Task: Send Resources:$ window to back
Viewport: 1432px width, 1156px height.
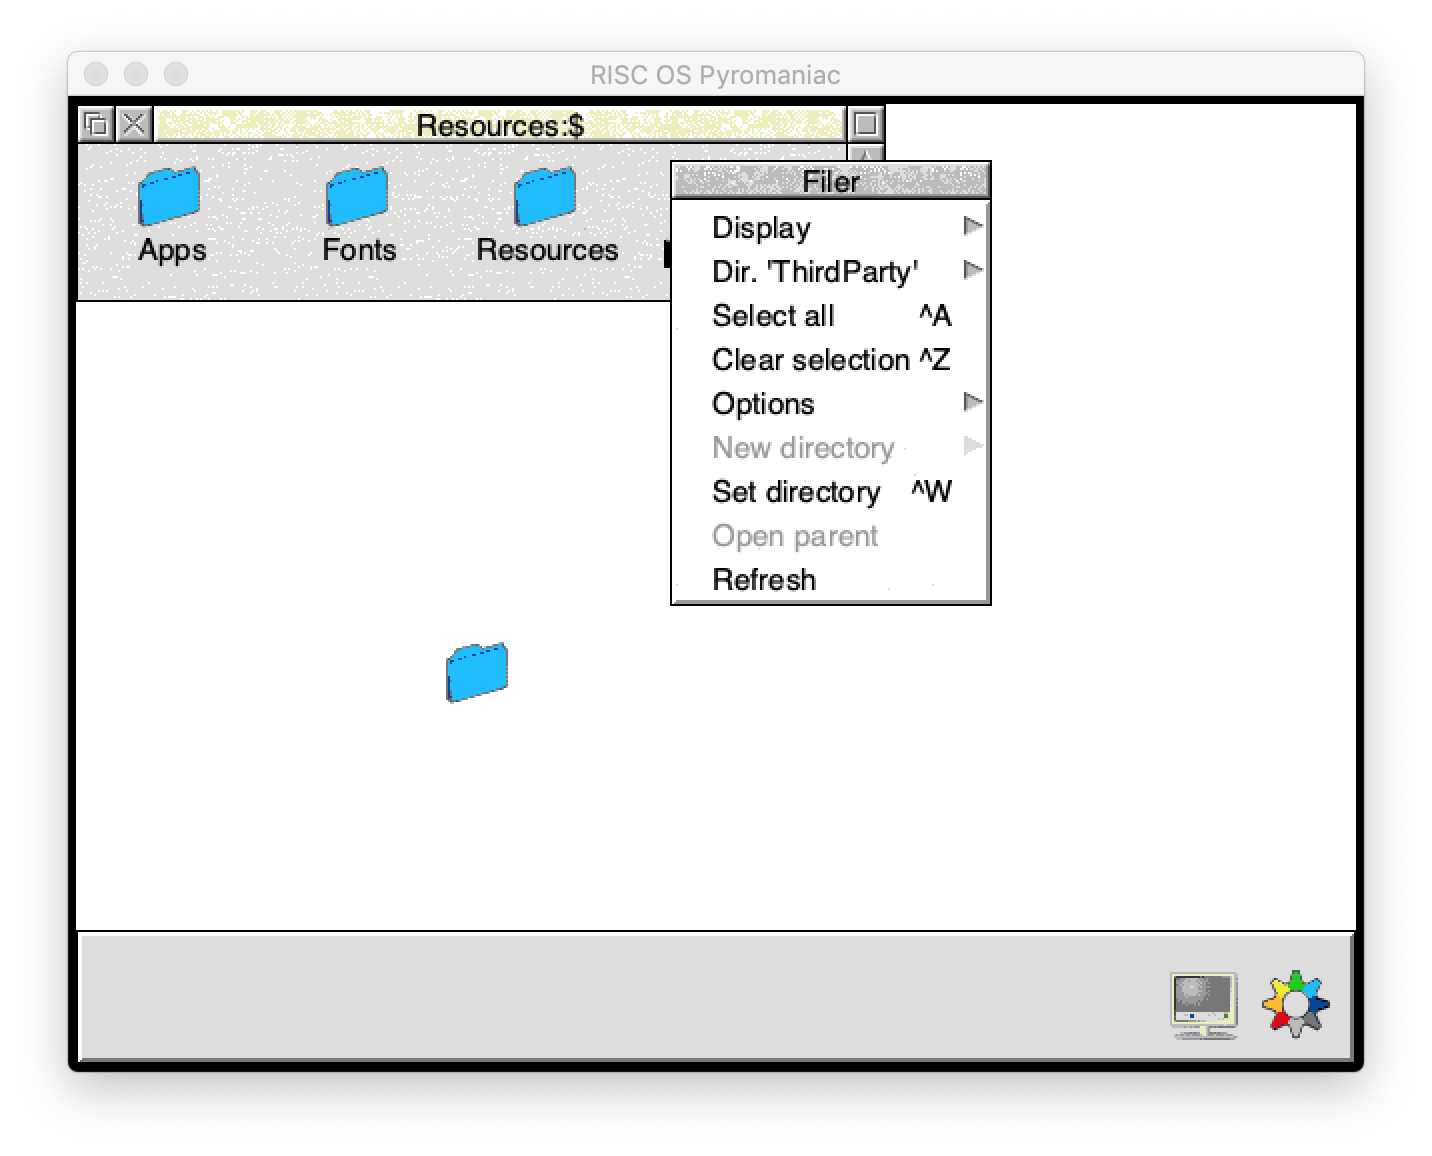Action: pyautogui.click(x=97, y=125)
